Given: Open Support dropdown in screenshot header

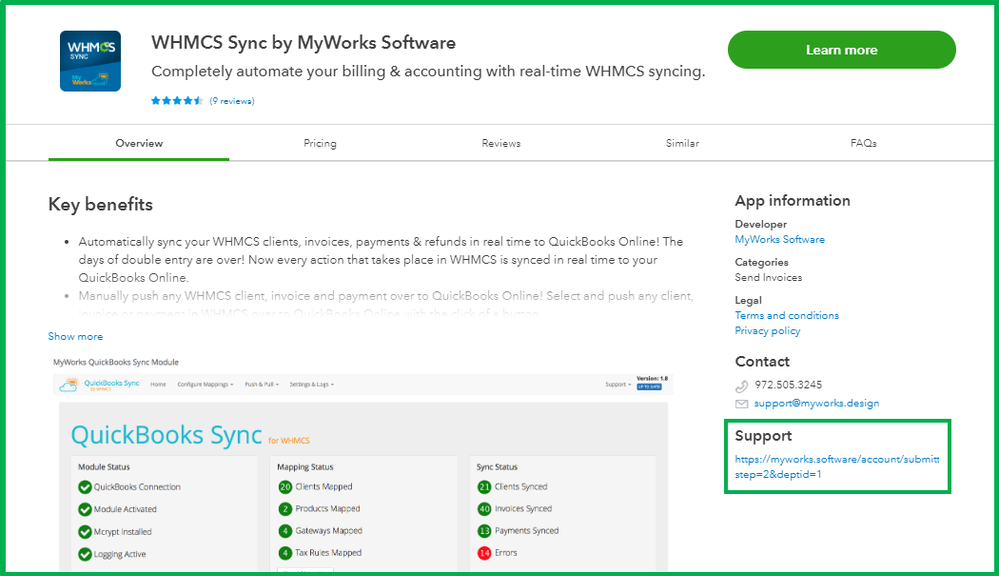Looking at the screenshot, I should [x=618, y=384].
